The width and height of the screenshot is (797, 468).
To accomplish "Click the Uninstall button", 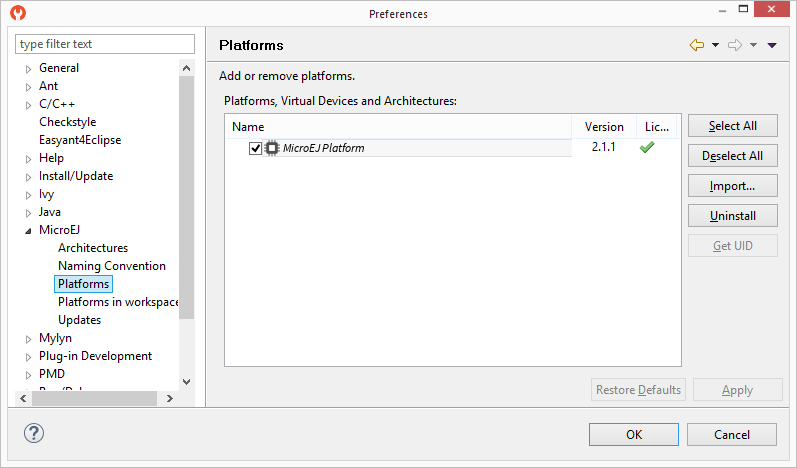I will pos(732,216).
